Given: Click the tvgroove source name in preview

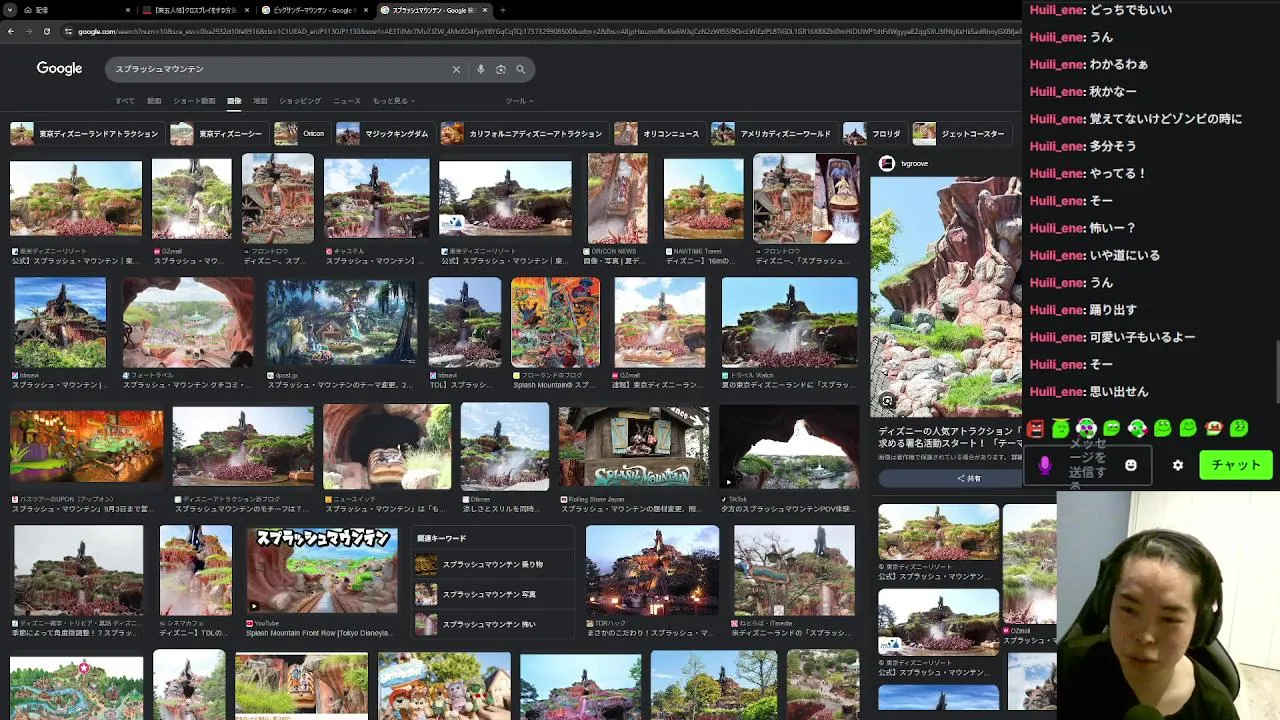Looking at the screenshot, I should 914,163.
